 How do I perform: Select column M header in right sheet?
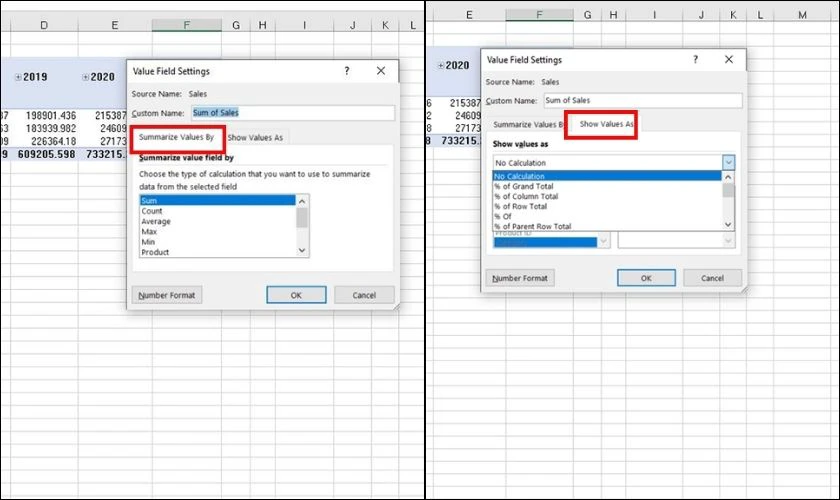point(802,15)
